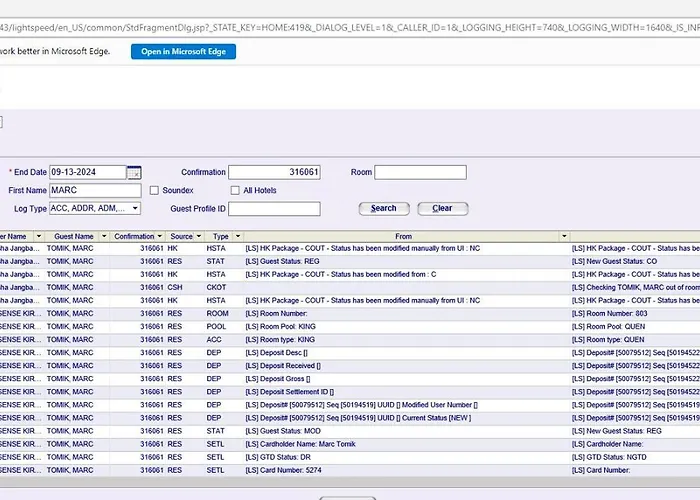Click the browser address bar URL
Viewport: 700px width, 500px height.
(350, 28)
